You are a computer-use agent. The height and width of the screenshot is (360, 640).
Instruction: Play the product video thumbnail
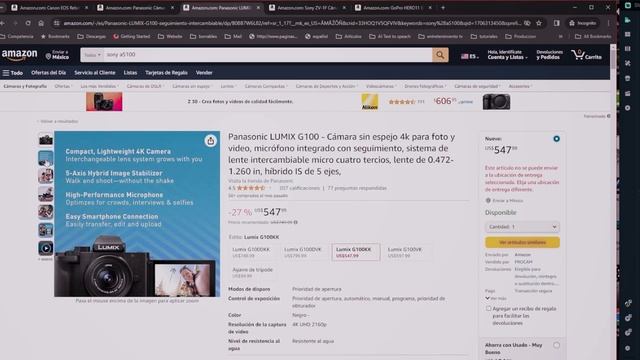tap(46, 248)
